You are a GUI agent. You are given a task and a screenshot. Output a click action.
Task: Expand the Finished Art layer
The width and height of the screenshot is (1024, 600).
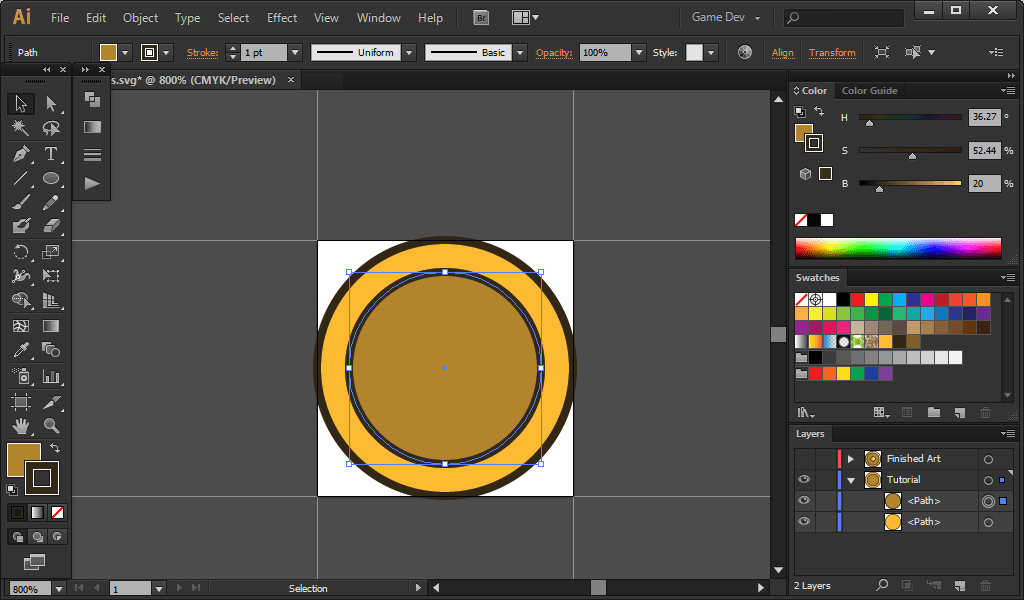(851, 459)
